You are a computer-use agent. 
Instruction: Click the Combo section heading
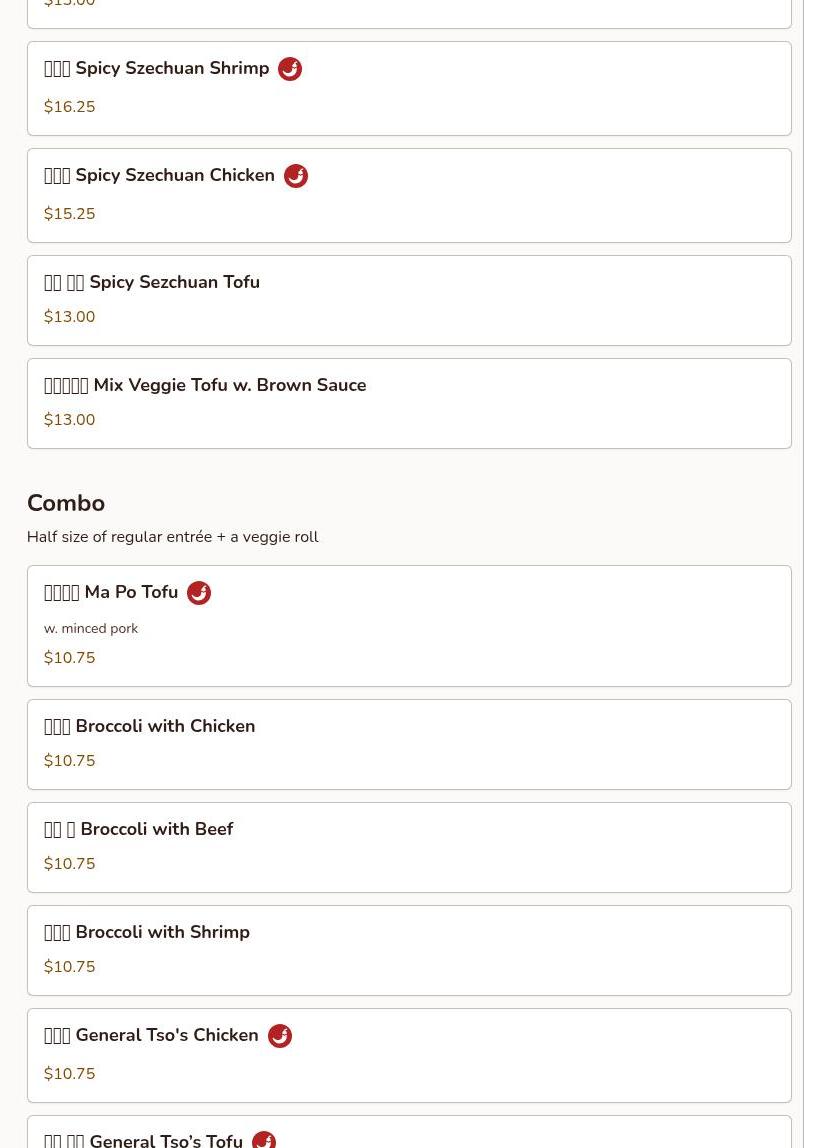point(66,503)
